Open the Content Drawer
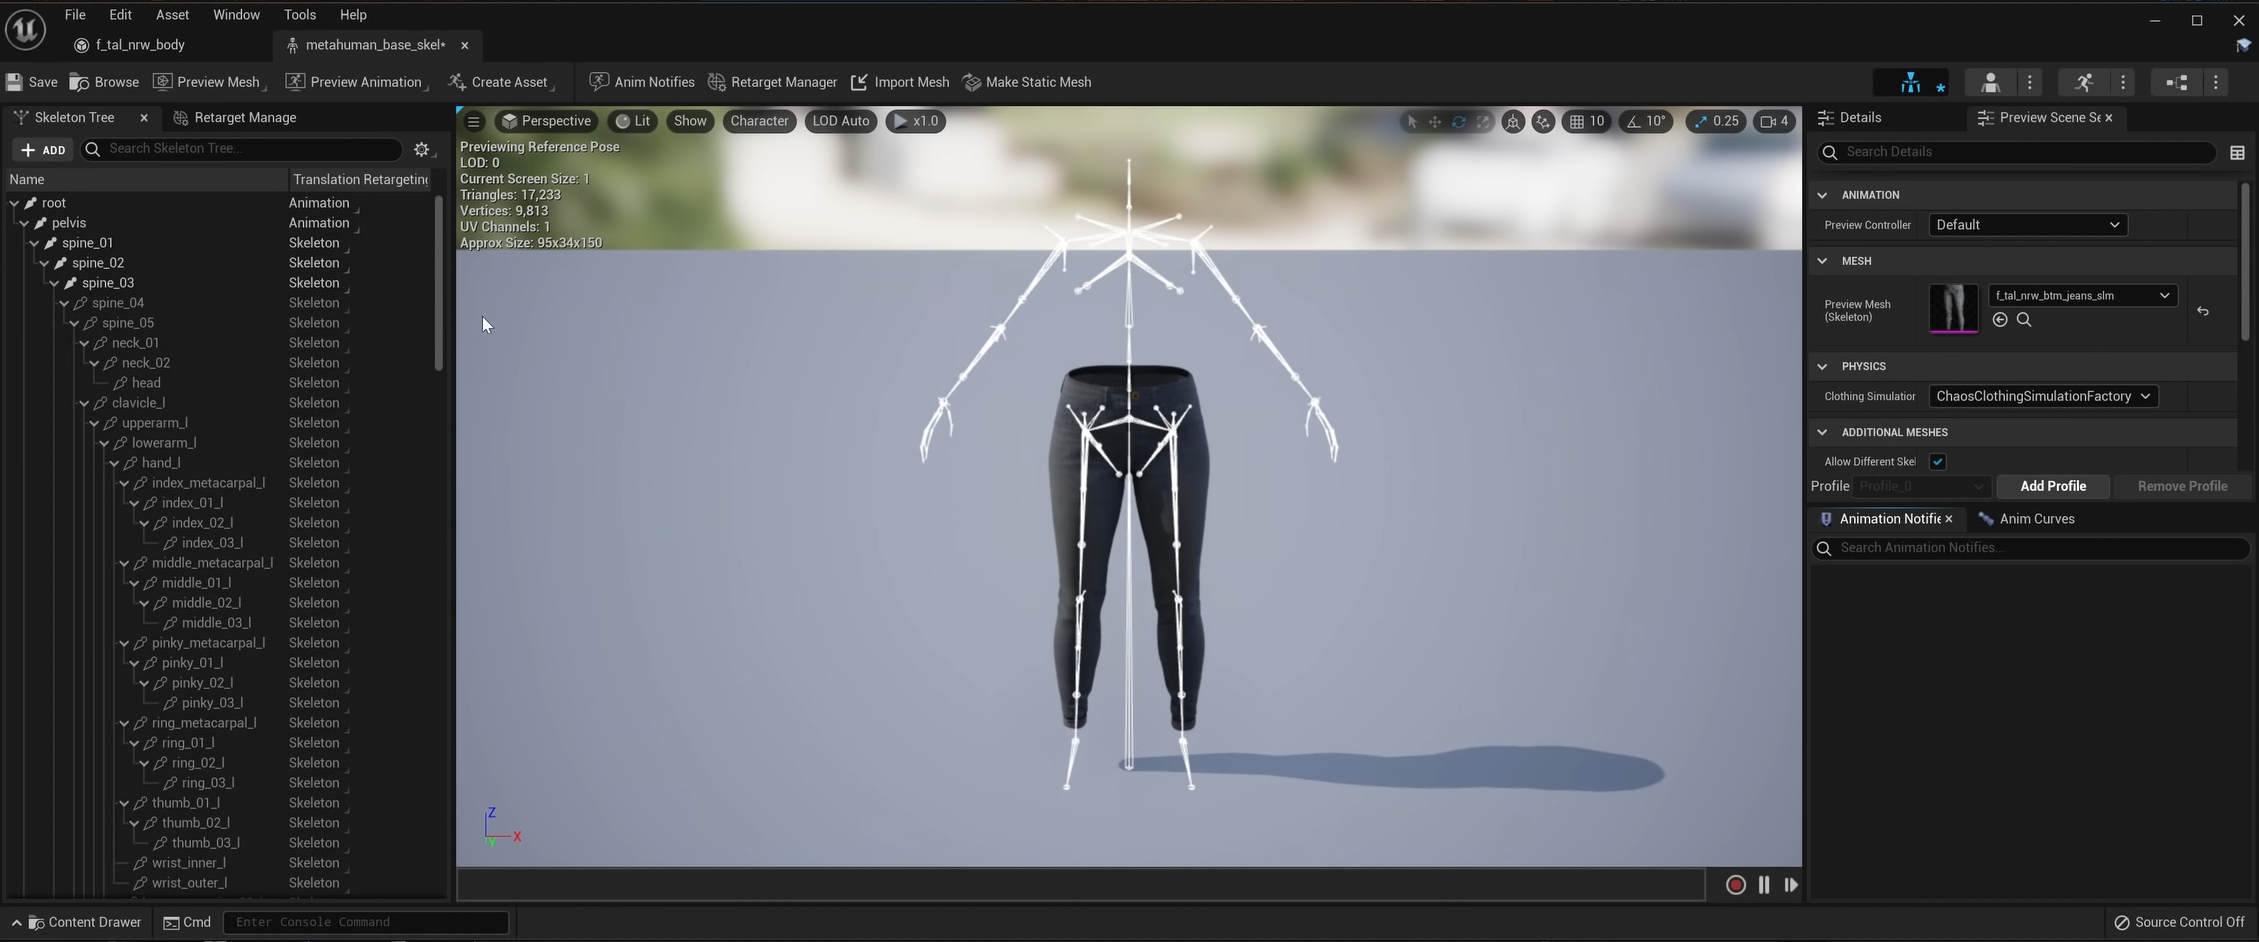This screenshot has width=2259, height=942. [x=84, y=922]
